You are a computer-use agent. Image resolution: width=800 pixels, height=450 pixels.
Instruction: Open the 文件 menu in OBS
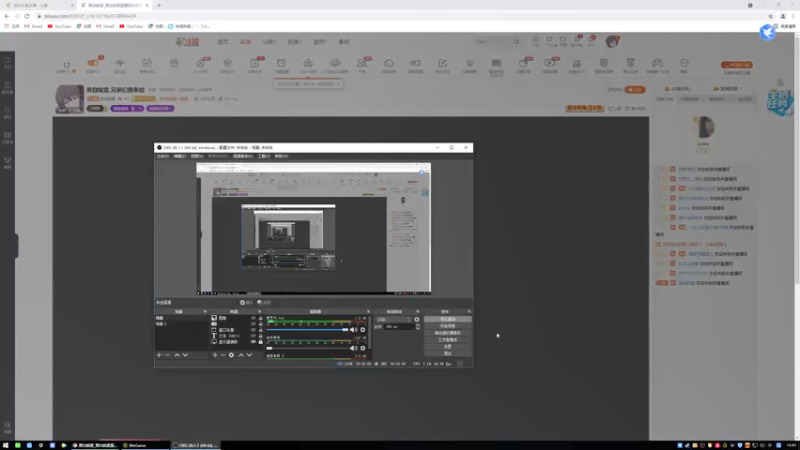pyautogui.click(x=163, y=156)
